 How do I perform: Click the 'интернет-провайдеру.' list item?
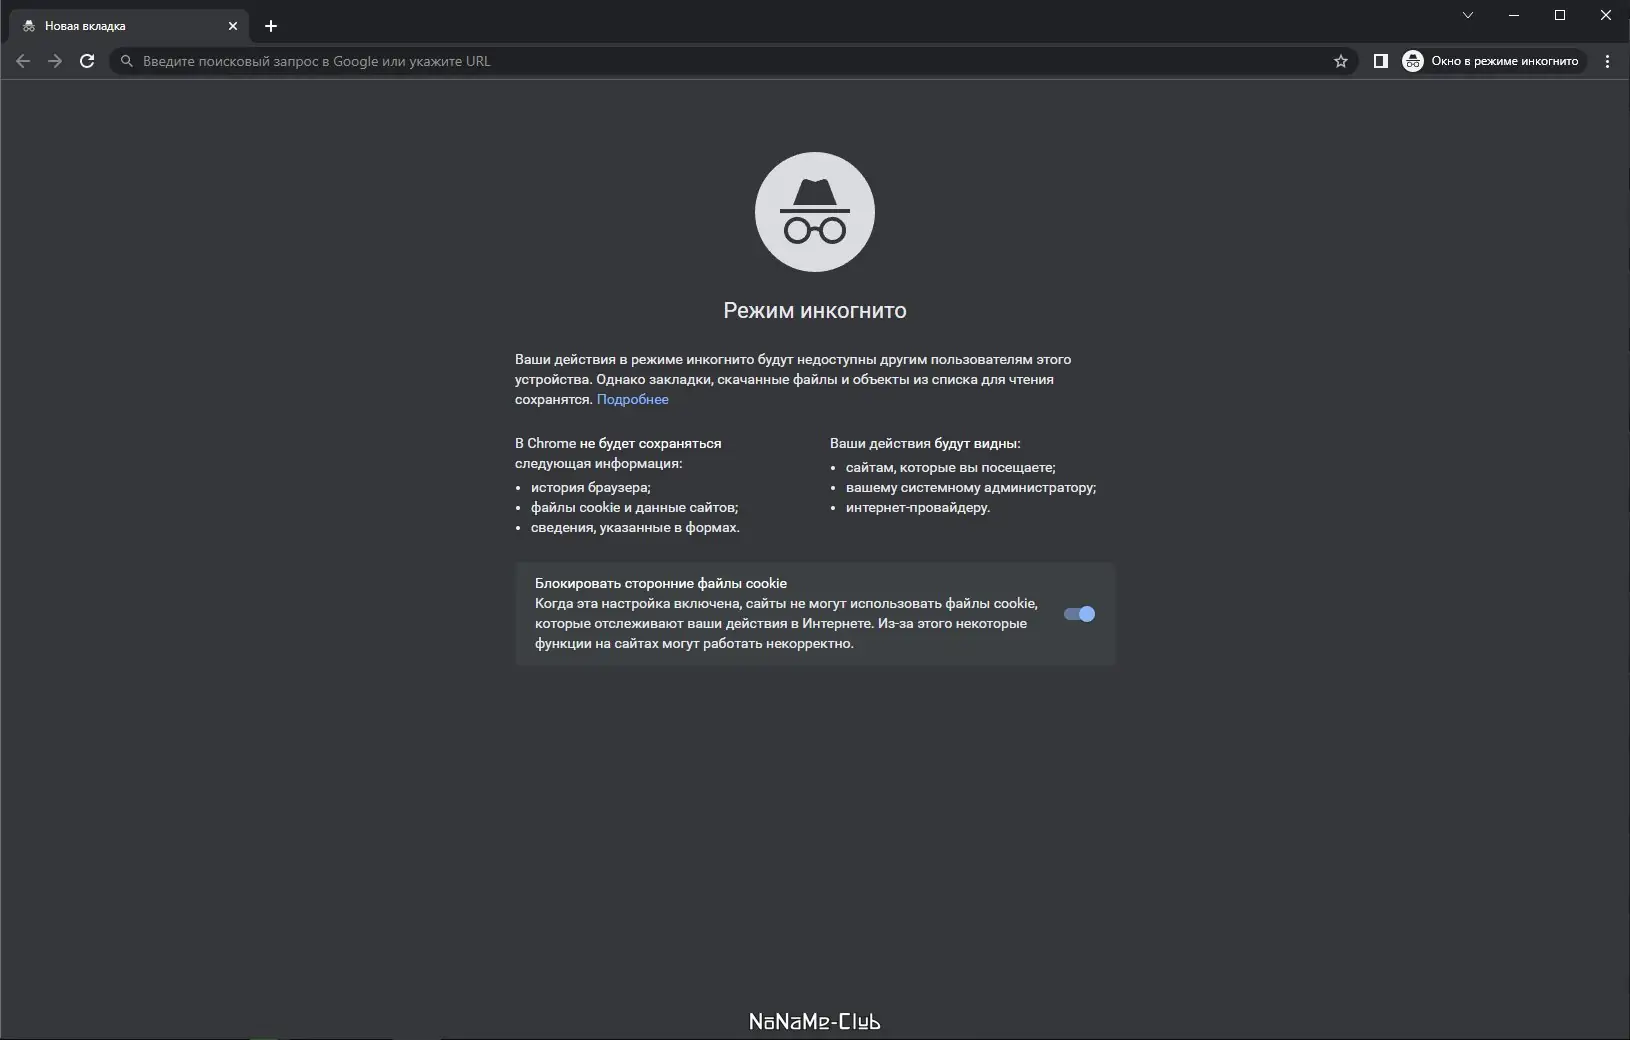coord(918,507)
